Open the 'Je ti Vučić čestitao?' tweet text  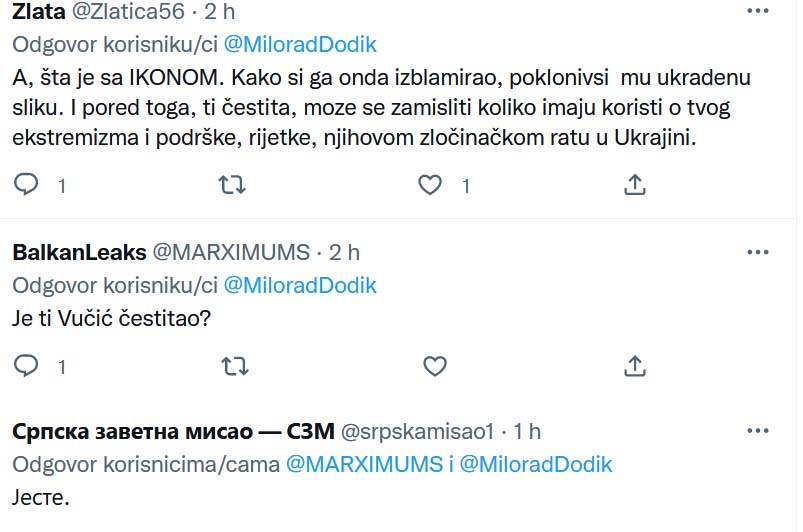pos(112,318)
